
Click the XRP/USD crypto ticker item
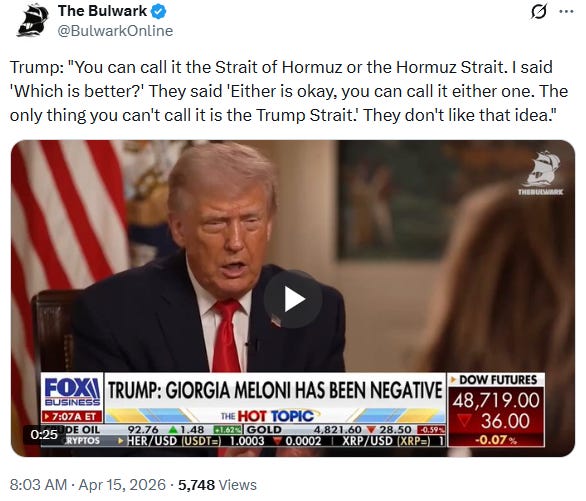click(392, 441)
